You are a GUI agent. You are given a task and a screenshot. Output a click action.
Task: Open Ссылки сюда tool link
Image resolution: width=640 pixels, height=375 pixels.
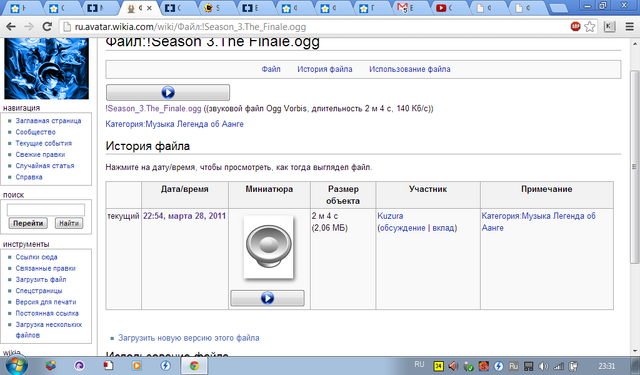tap(36, 257)
